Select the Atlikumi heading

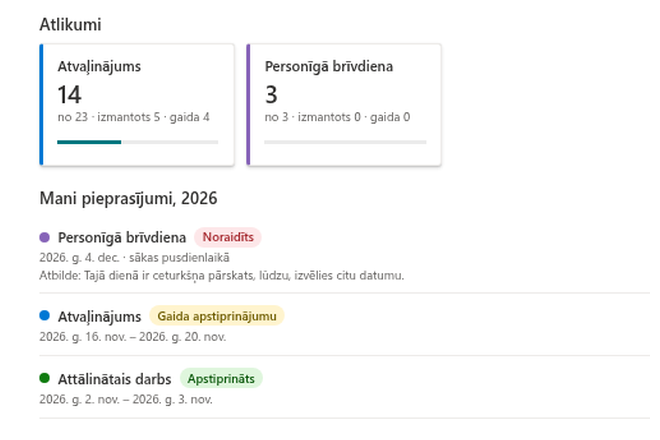[x=70, y=24]
